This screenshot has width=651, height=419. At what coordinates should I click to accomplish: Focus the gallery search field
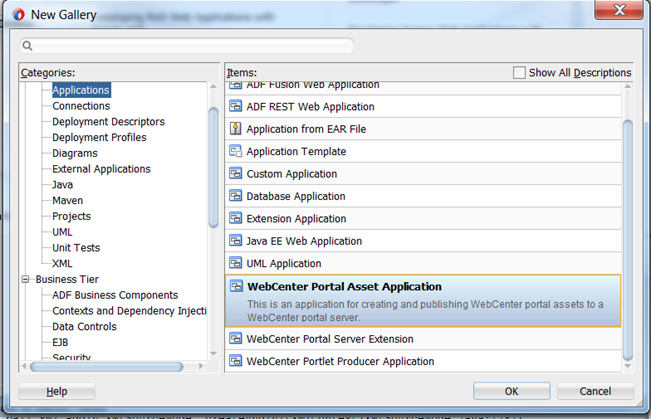(x=190, y=46)
